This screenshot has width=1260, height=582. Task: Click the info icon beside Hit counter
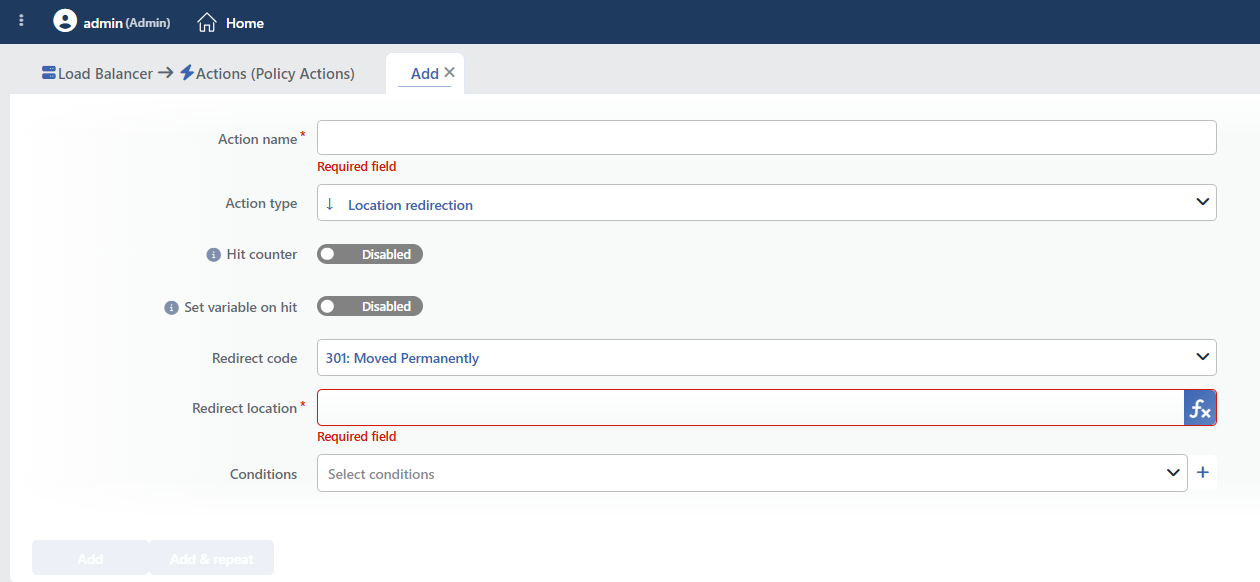213,255
